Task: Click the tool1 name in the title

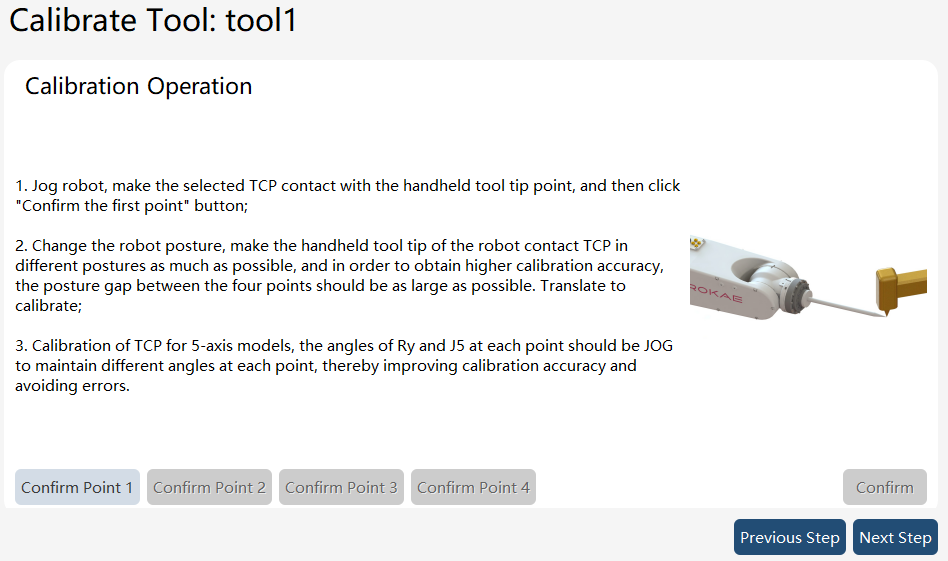Action: point(261,20)
